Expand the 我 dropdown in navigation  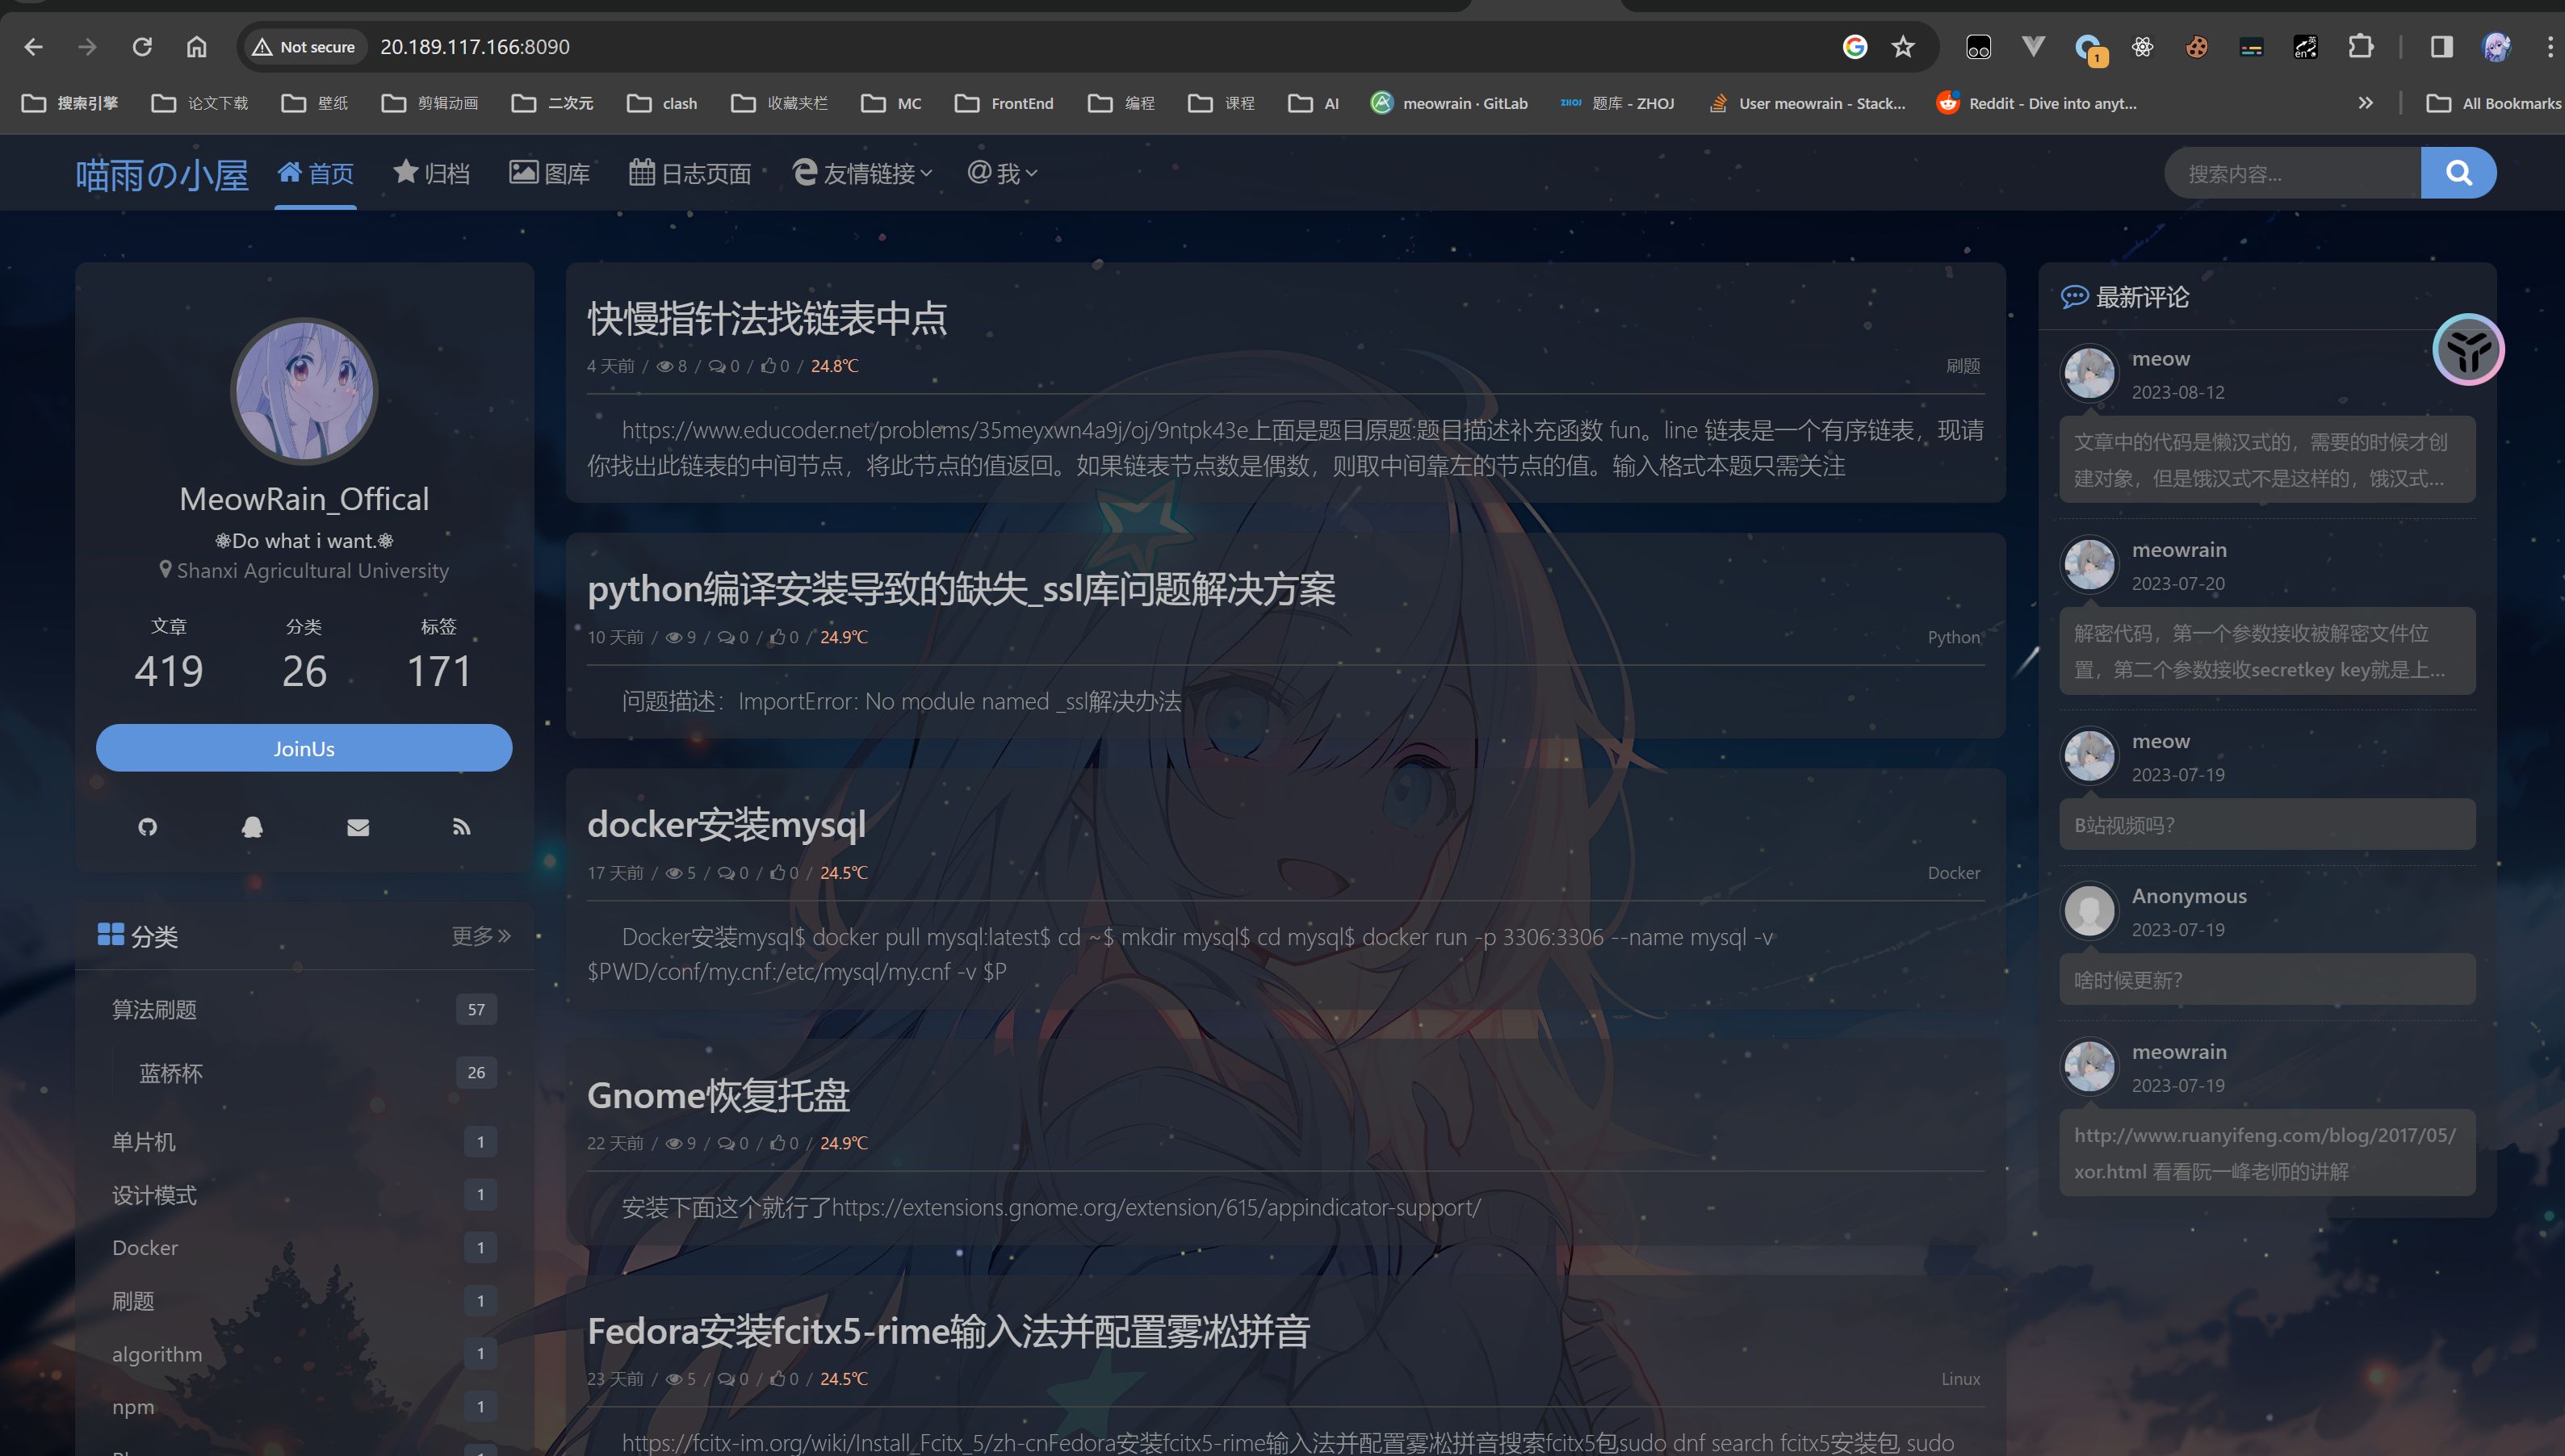pos(1003,174)
